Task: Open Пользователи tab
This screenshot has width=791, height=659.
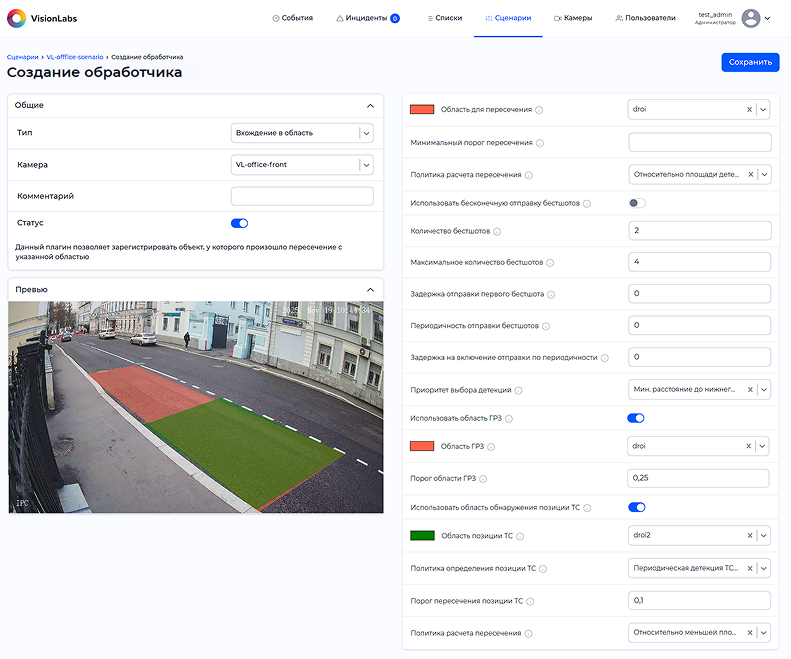Action: 645,18
